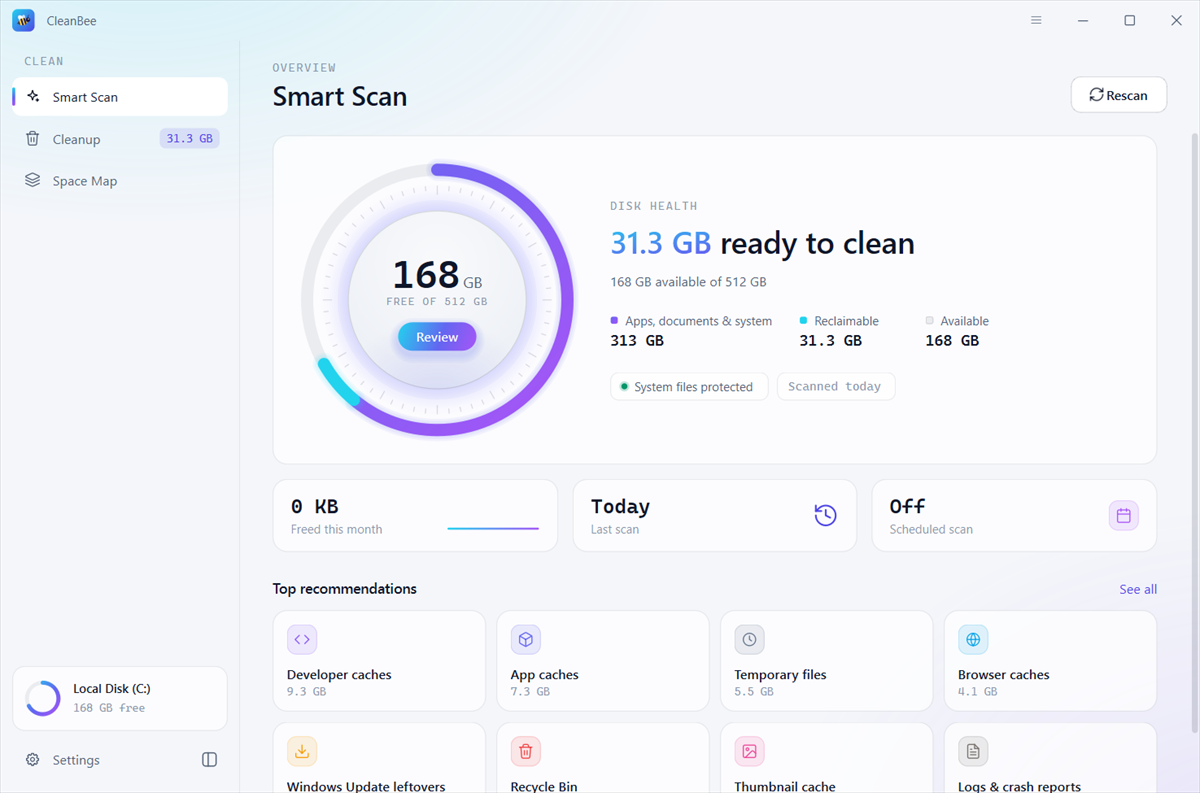
Task: Open the Freed this month card
Action: (415, 515)
